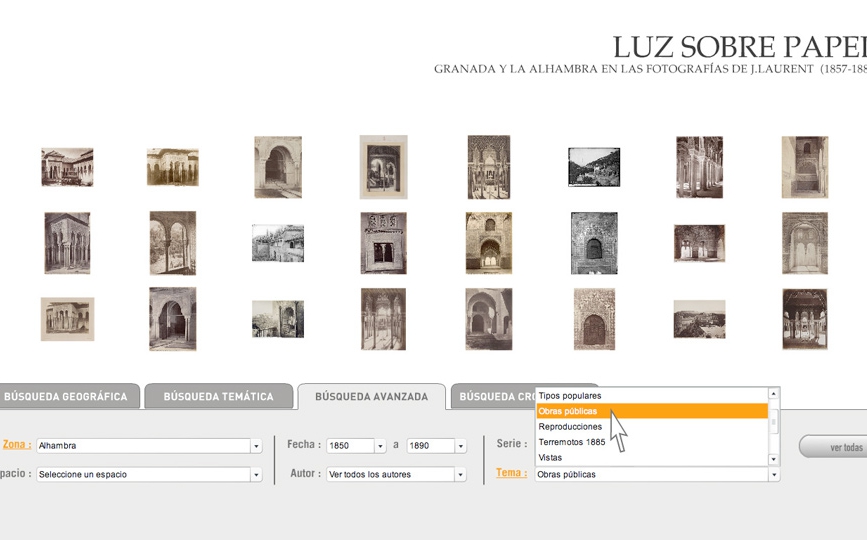Image resolution: width=867 pixels, height=540 pixels.
Task: Expand the start year 1850 dropdown
Action: click(x=380, y=446)
